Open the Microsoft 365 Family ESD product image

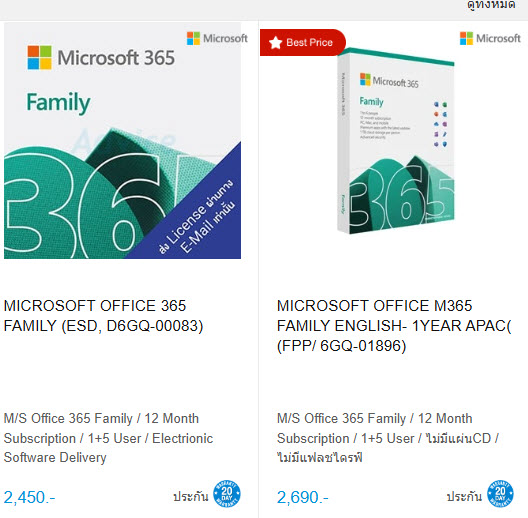point(122,141)
